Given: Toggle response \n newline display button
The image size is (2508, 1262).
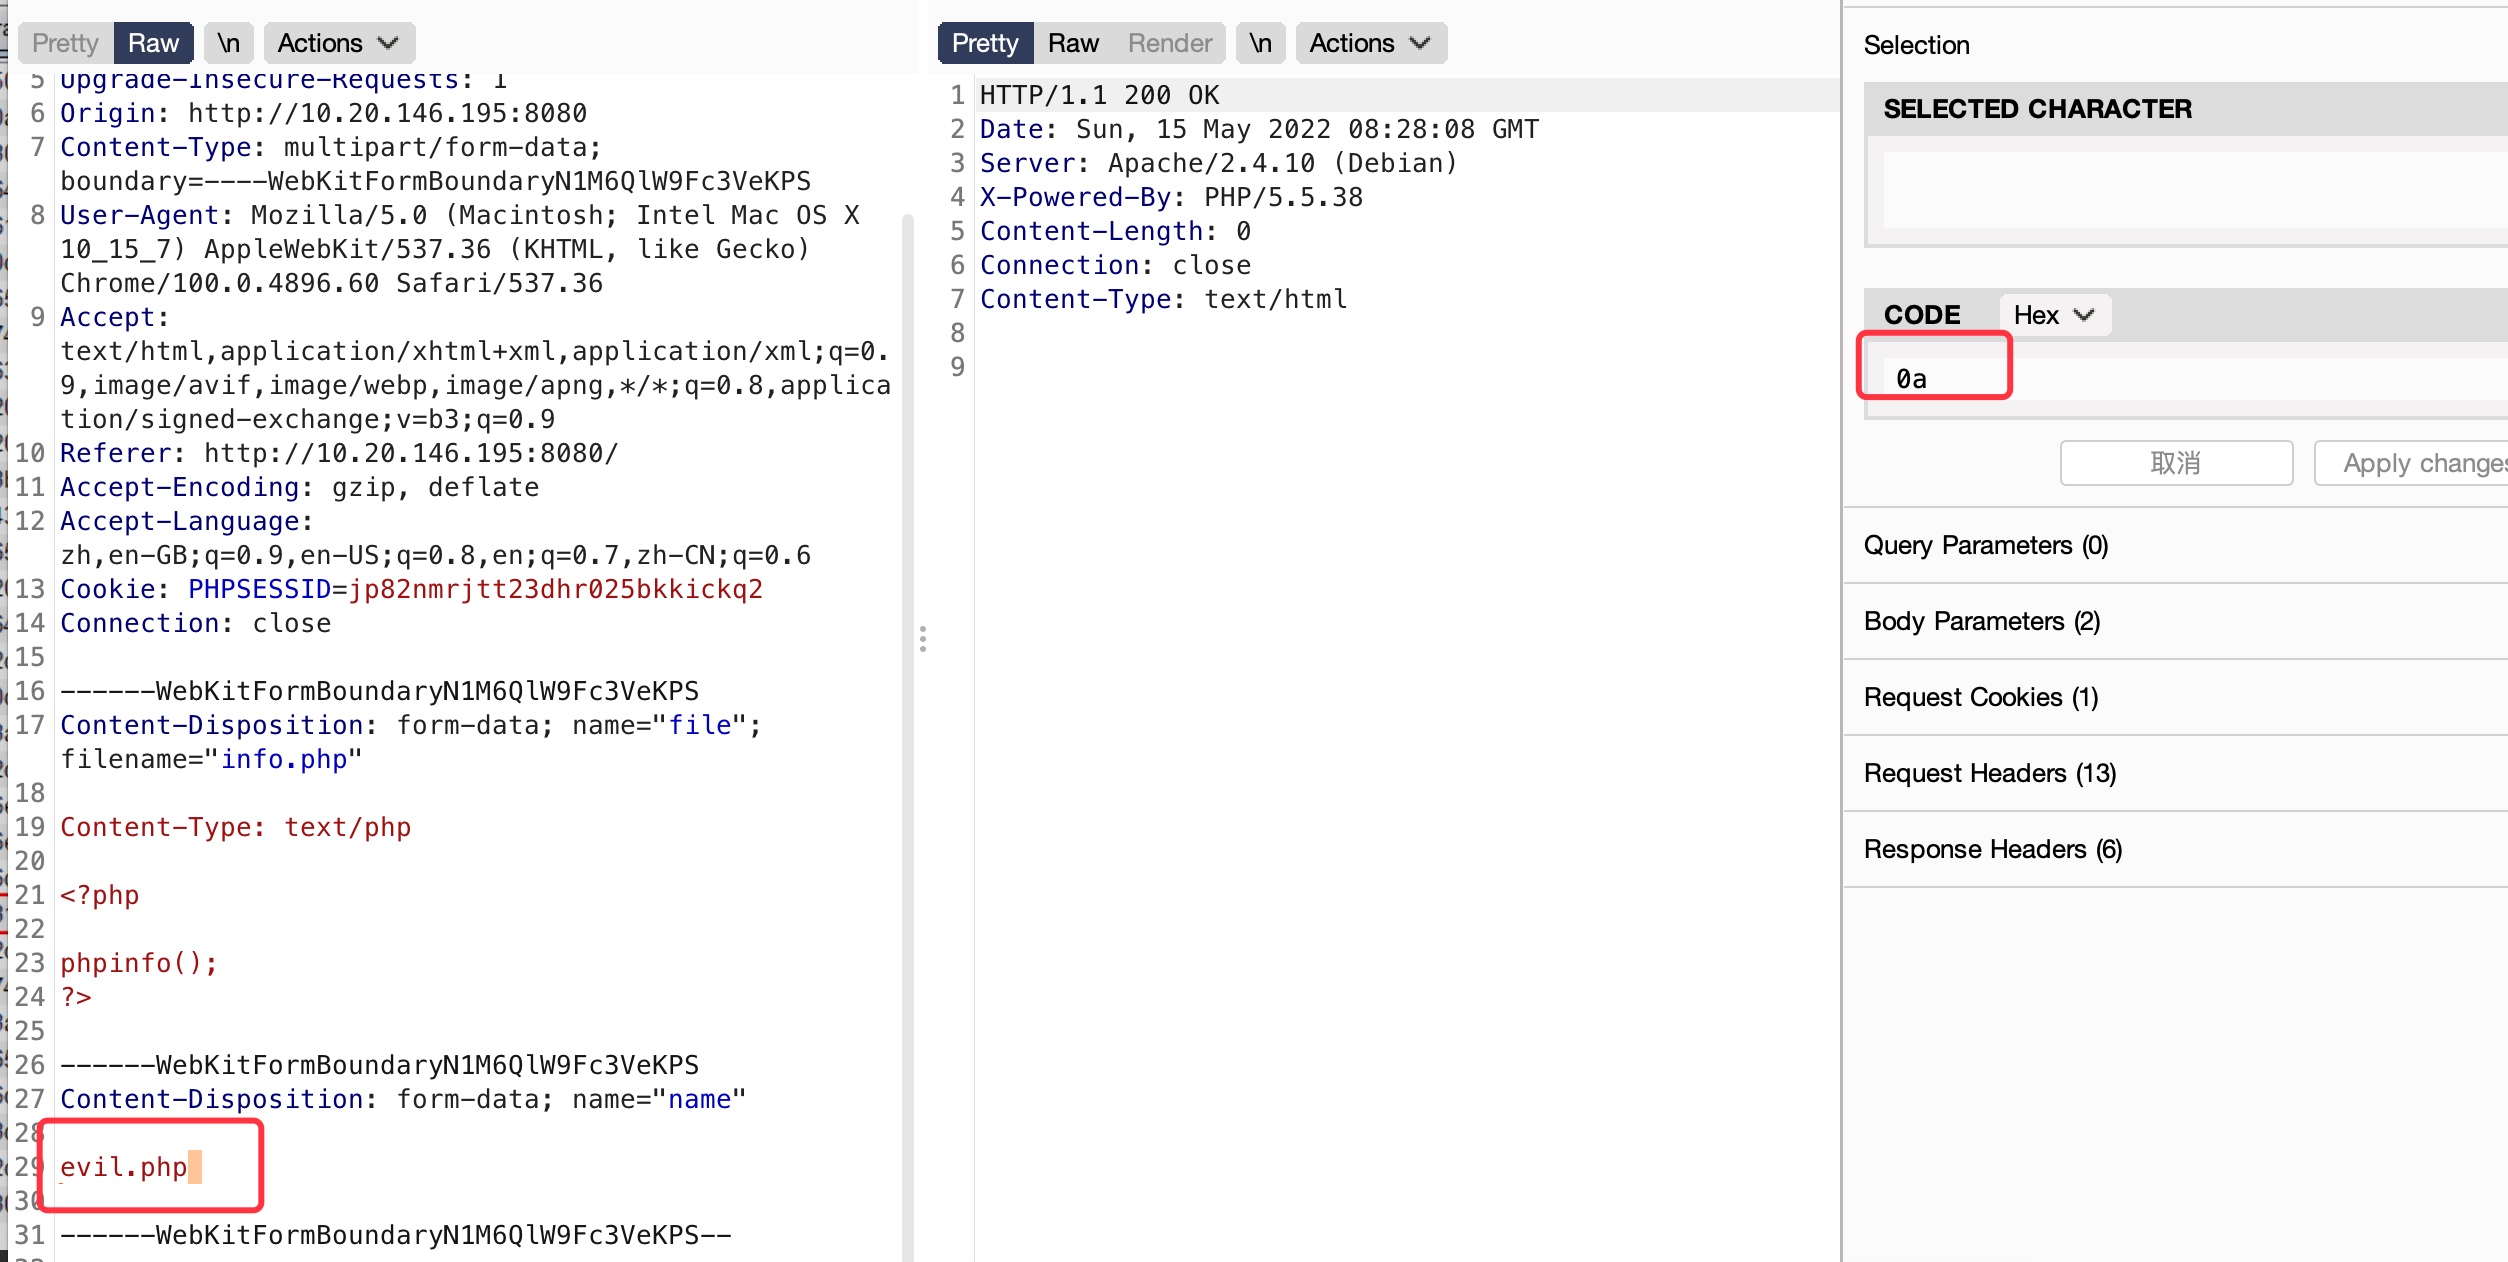Looking at the screenshot, I should (x=1260, y=43).
